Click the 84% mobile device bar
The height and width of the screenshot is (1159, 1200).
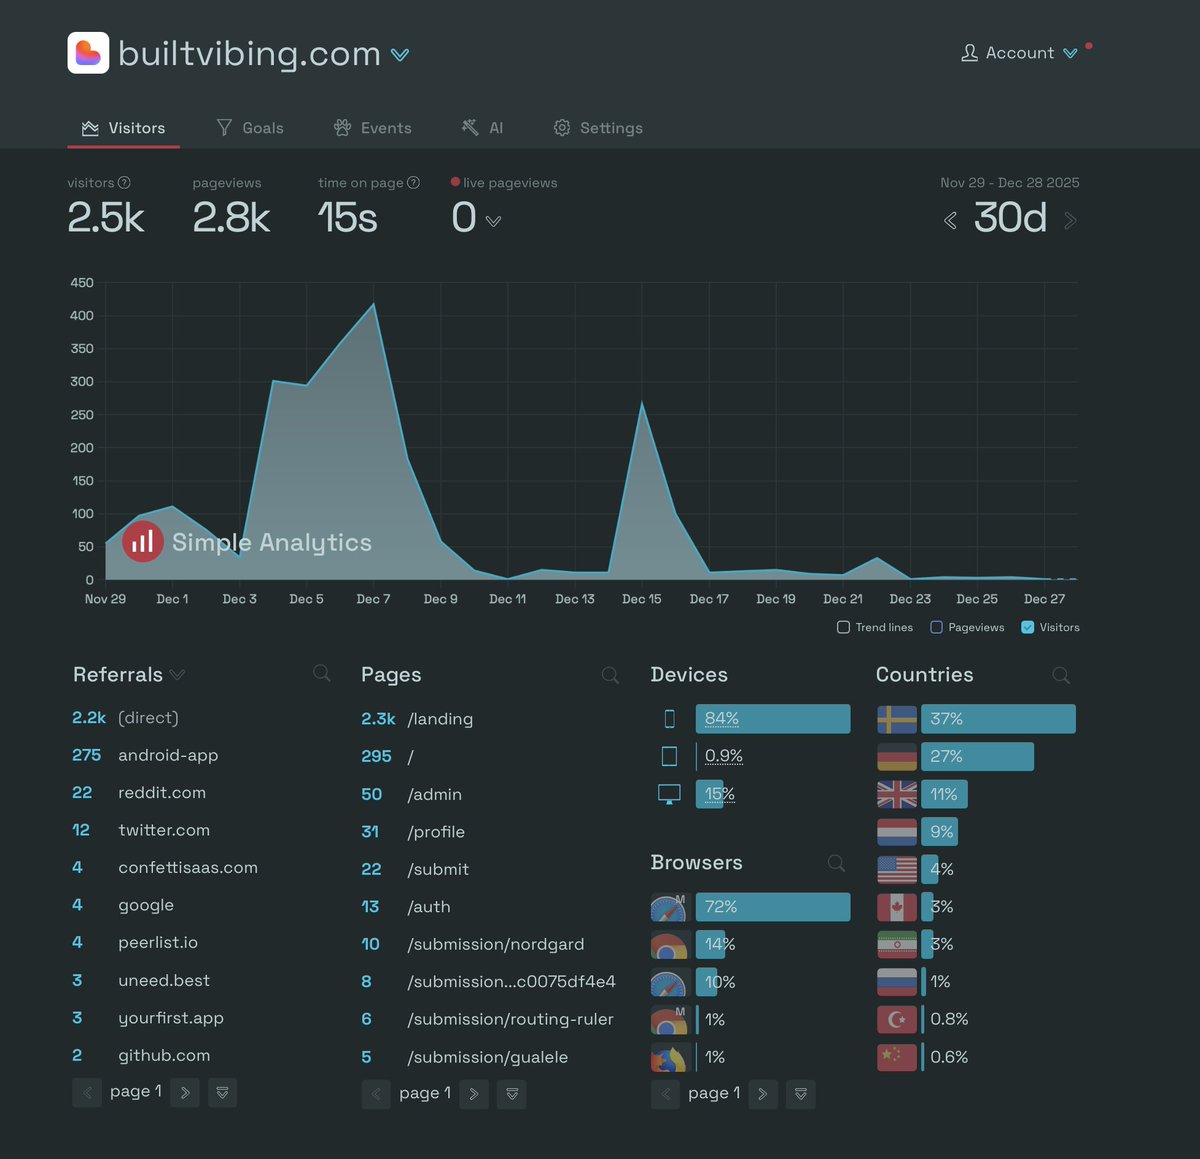(x=773, y=719)
